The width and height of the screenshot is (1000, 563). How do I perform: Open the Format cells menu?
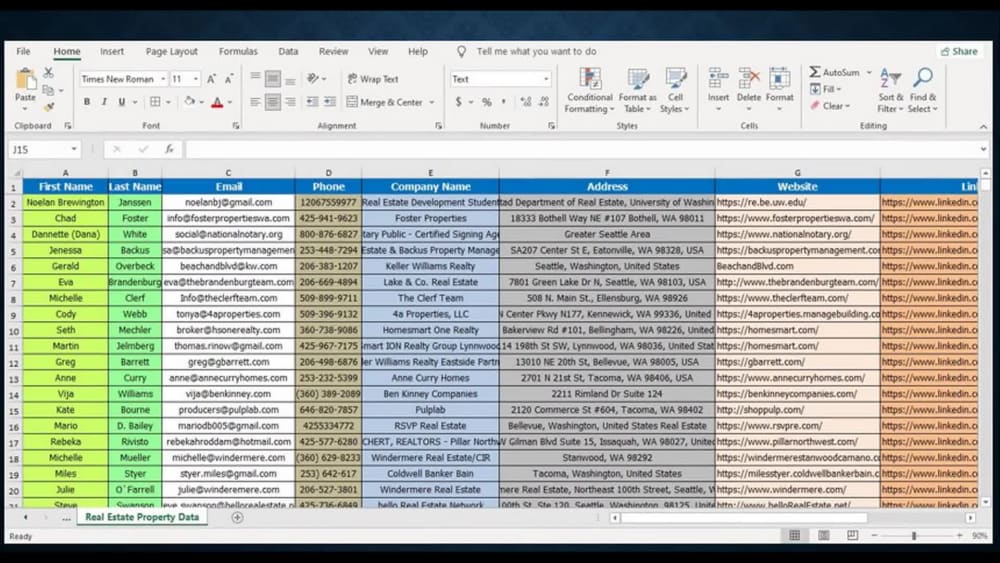[x=779, y=89]
